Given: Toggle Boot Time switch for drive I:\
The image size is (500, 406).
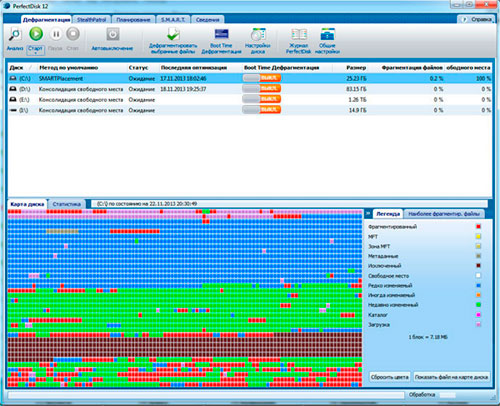Looking at the screenshot, I should click(262, 110).
